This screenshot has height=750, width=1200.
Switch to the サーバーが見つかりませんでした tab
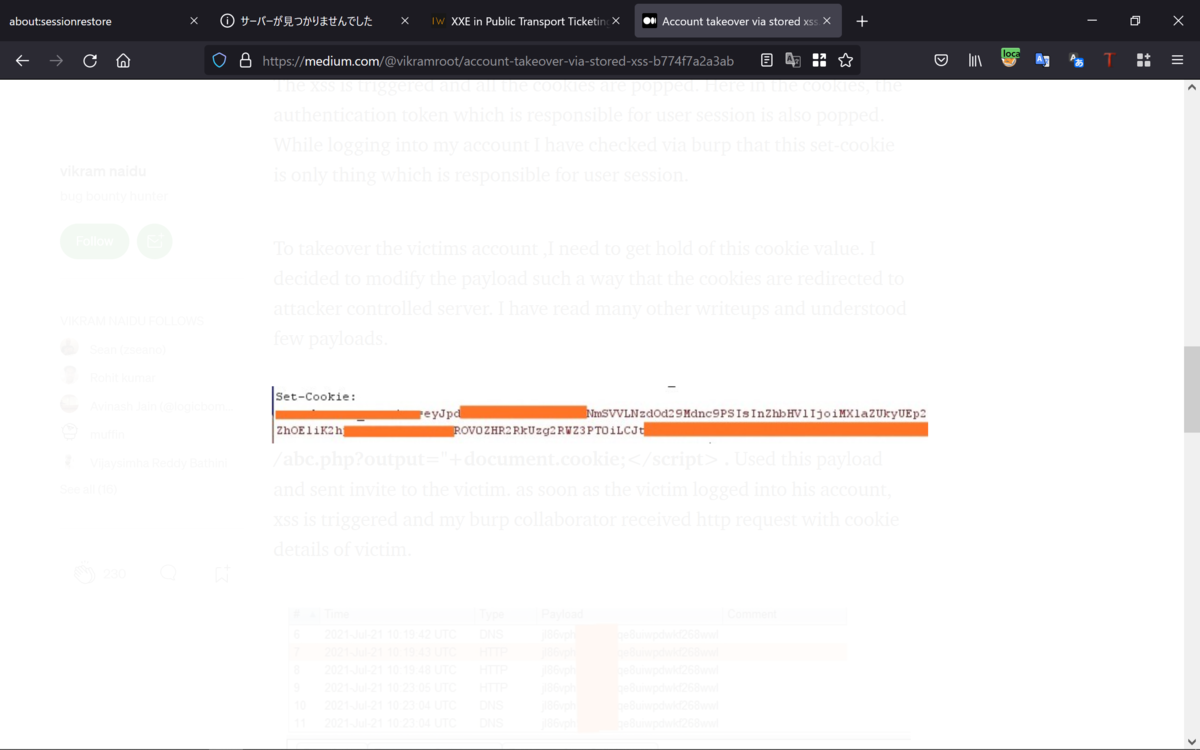(315, 21)
